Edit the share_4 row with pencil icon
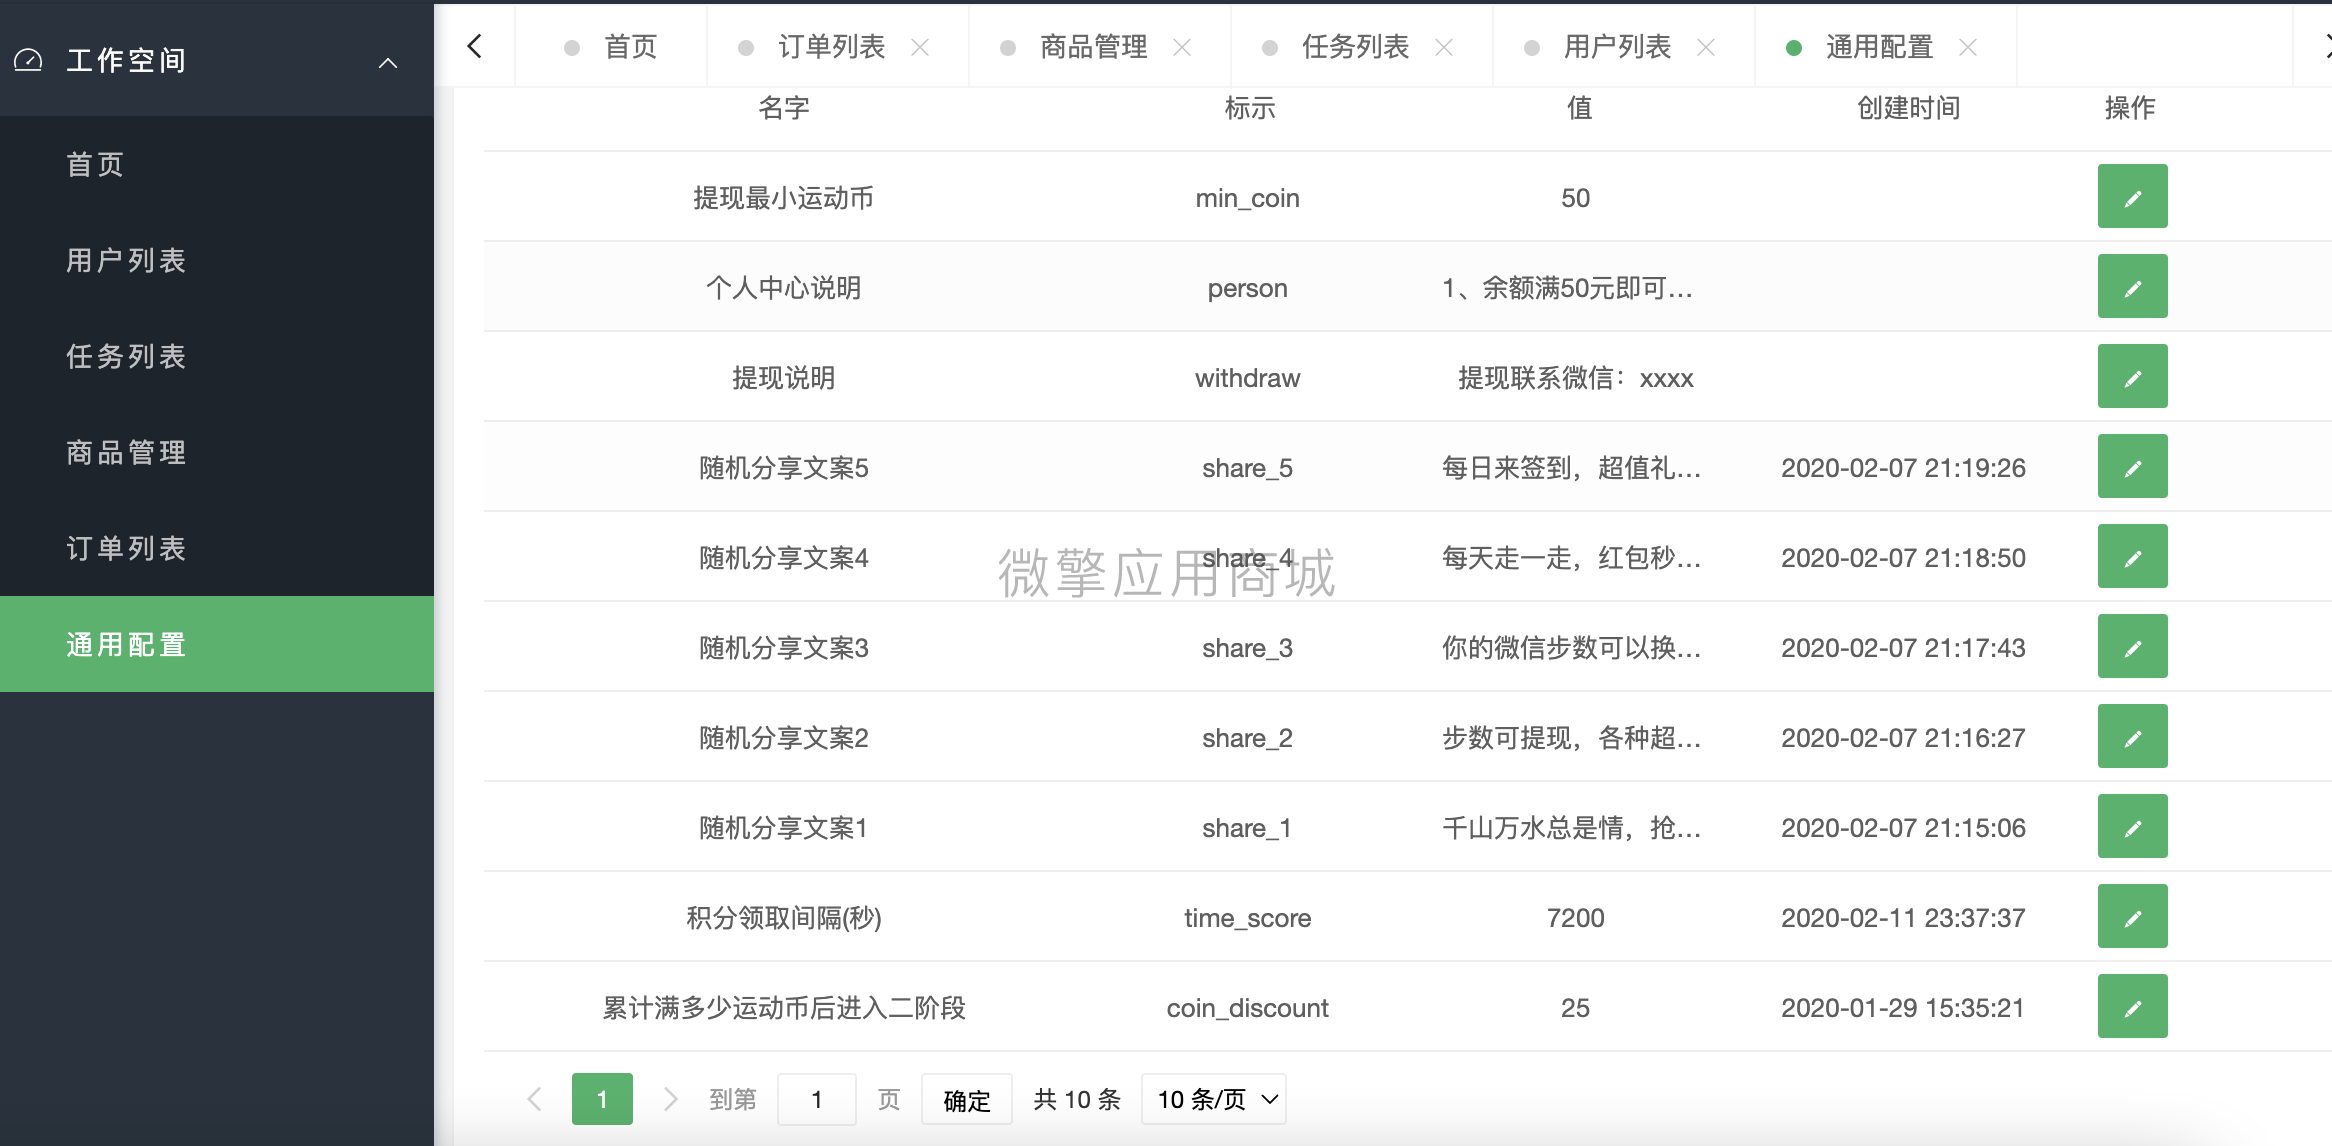This screenshot has width=2332, height=1146. (x=2132, y=556)
